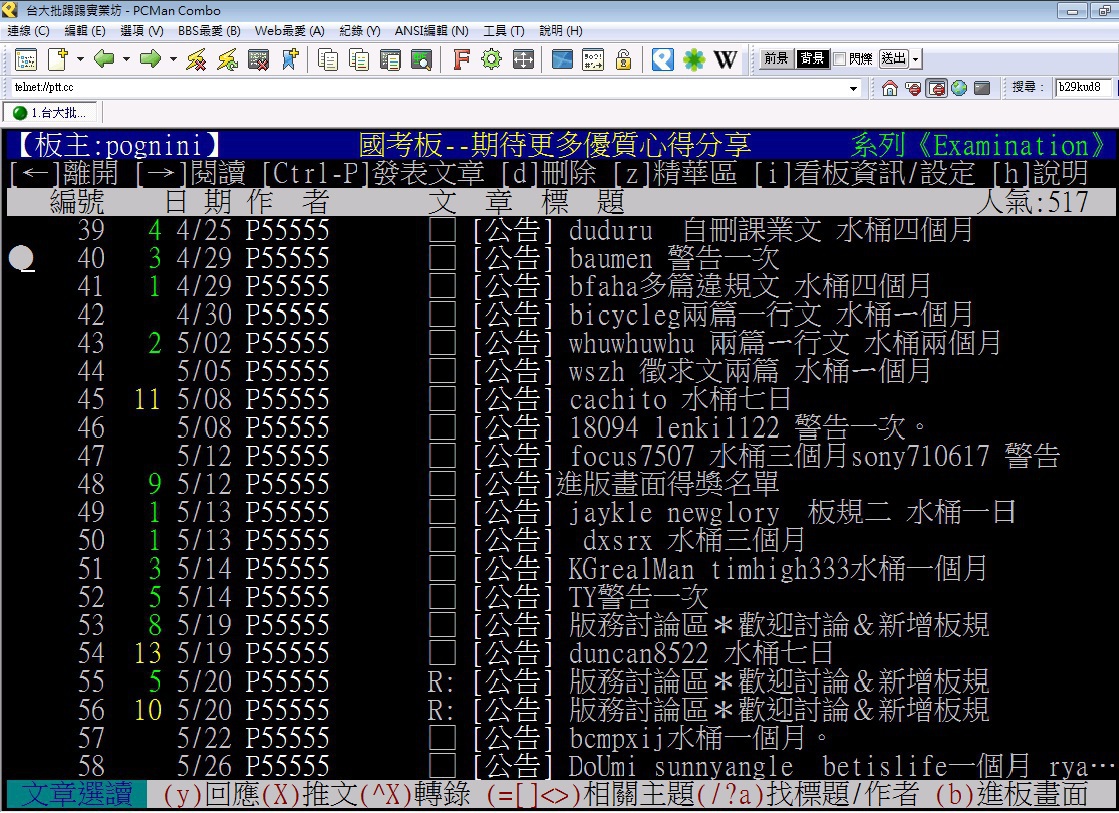
Task: Open the 連線 (C) menu
Action: click(x=29, y=31)
